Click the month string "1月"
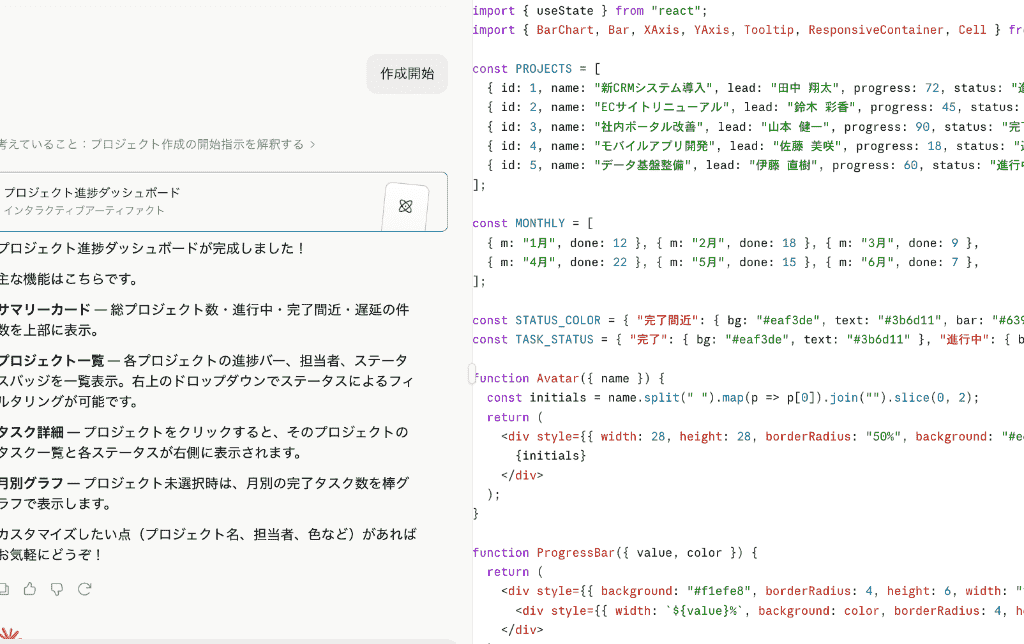This screenshot has height=644, width=1024. [x=539, y=243]
